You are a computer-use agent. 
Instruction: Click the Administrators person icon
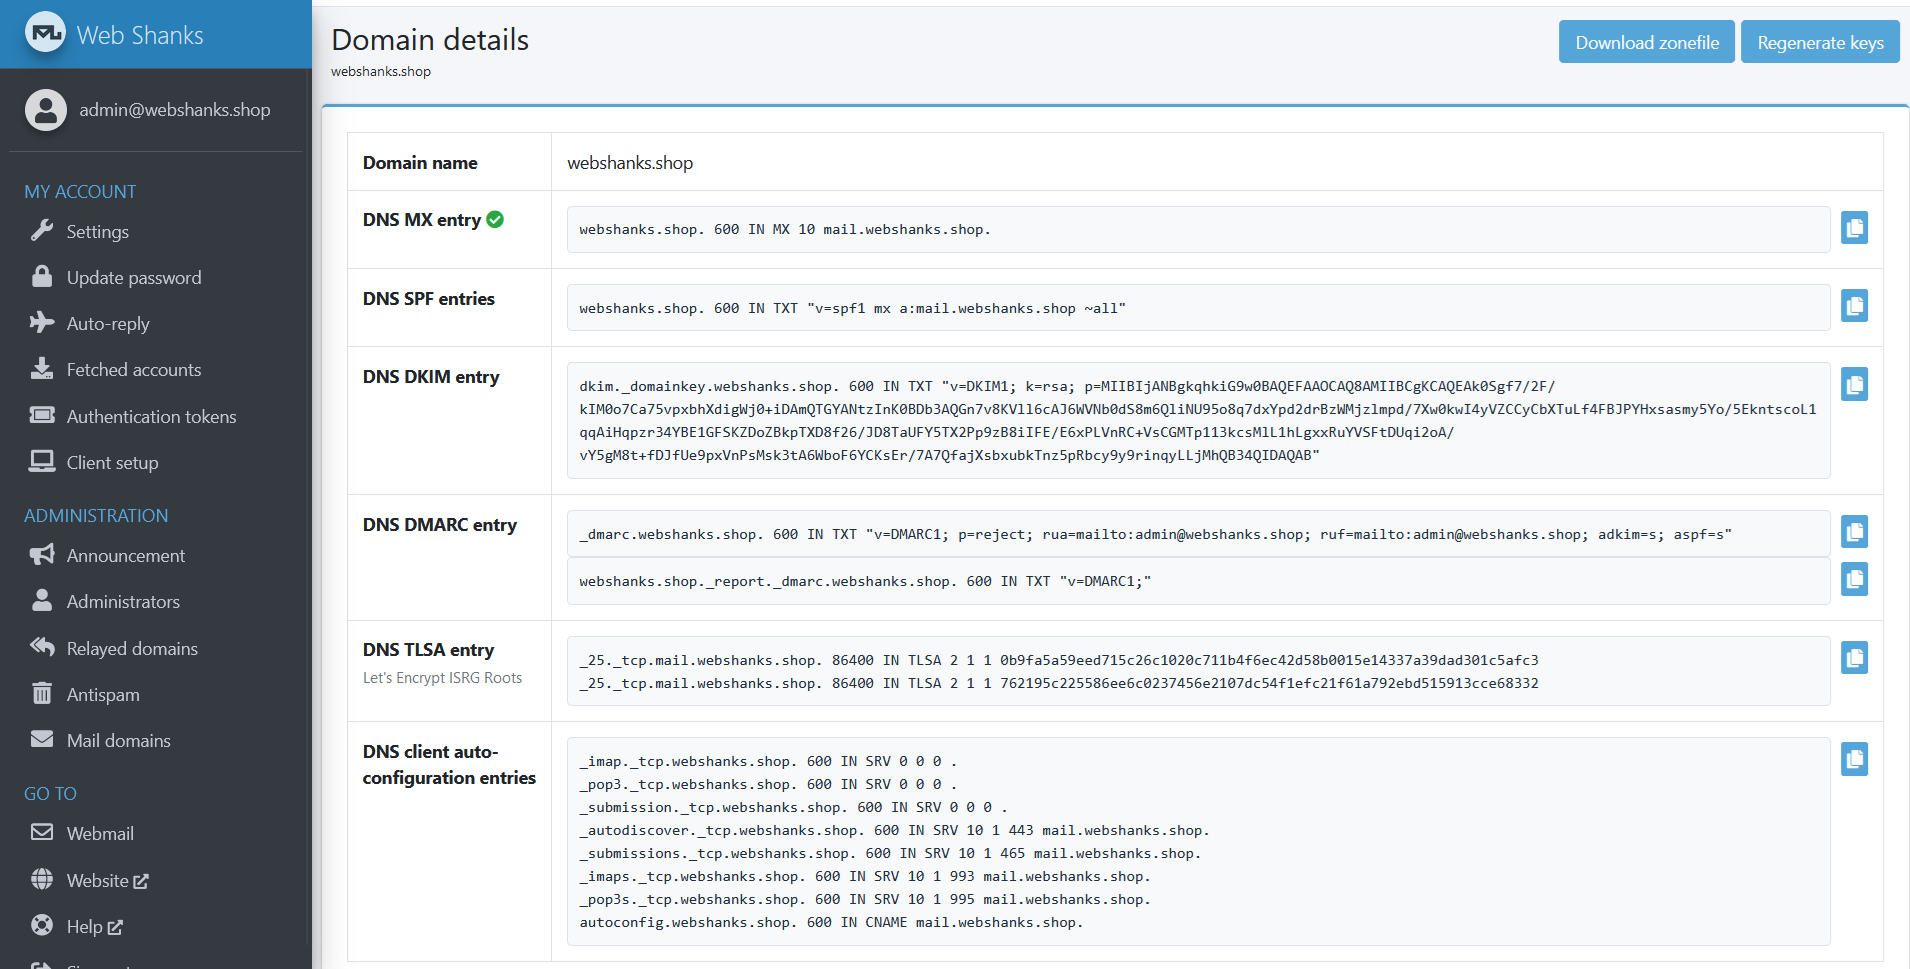[42, 601]
